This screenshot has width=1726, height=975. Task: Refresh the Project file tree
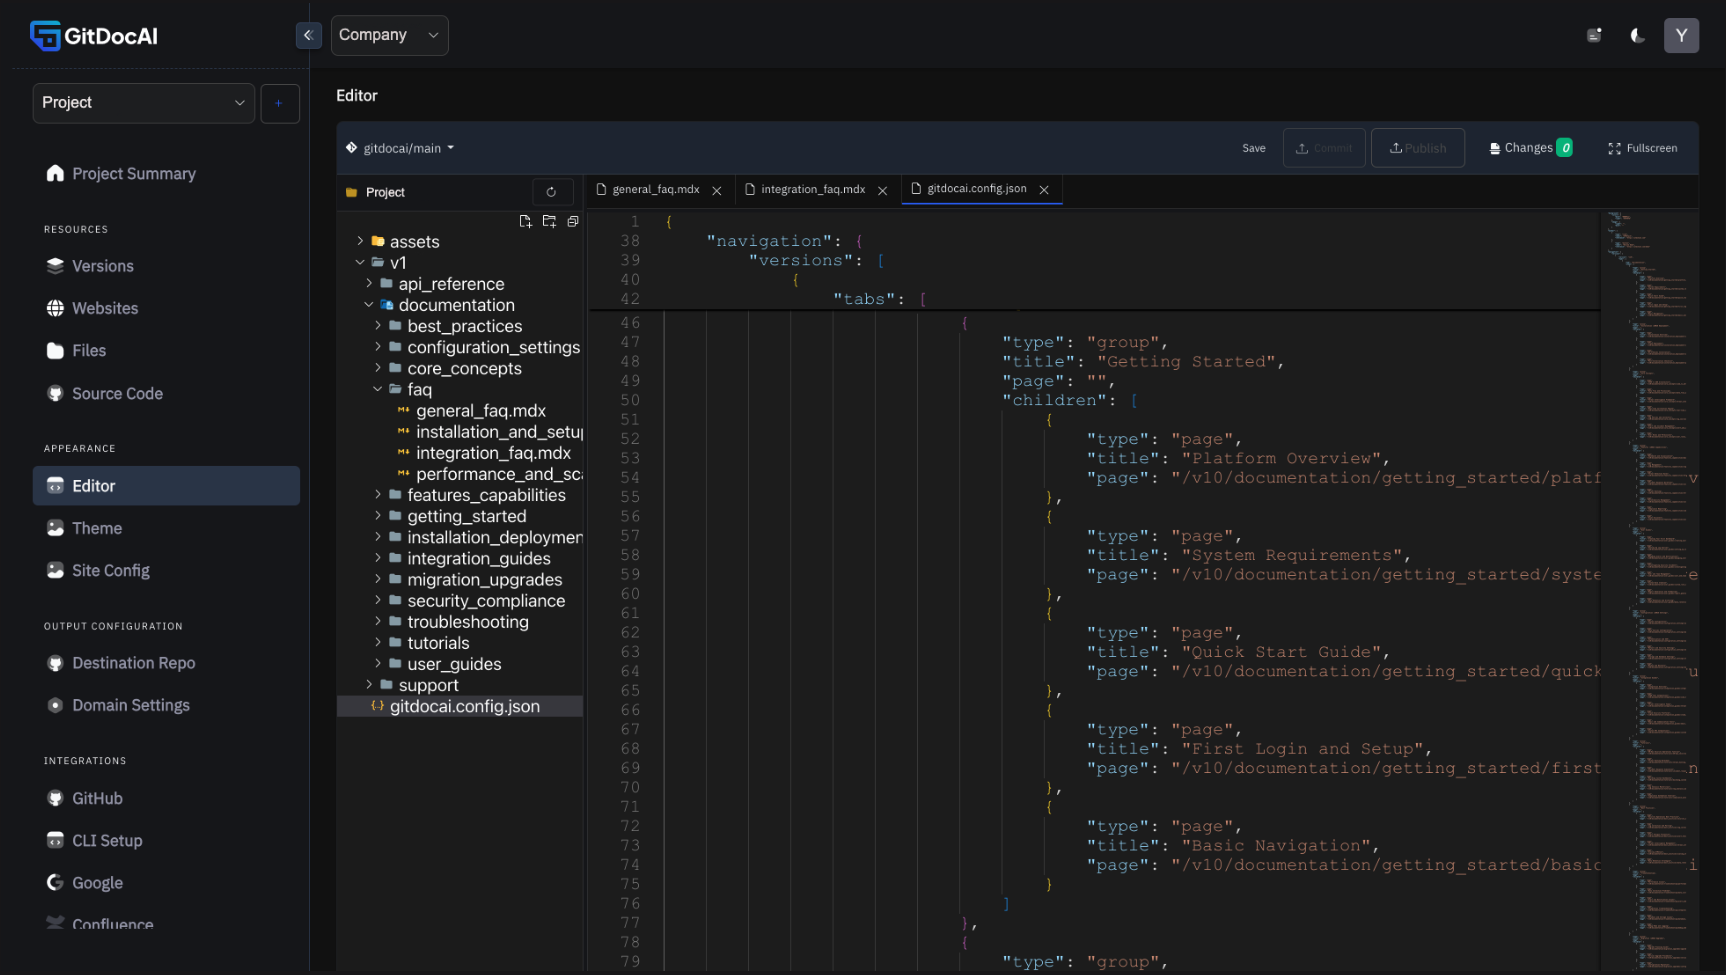[x=551, y=192]
